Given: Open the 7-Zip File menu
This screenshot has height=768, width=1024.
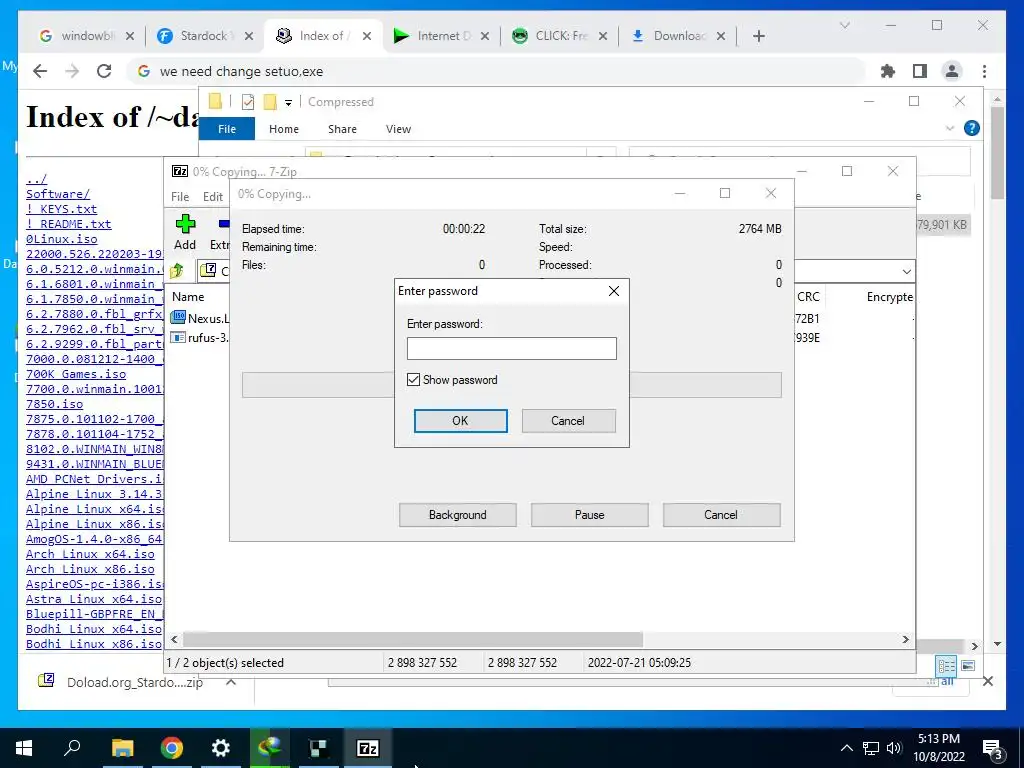Looking at the screenshot, I should click(180, 197).
